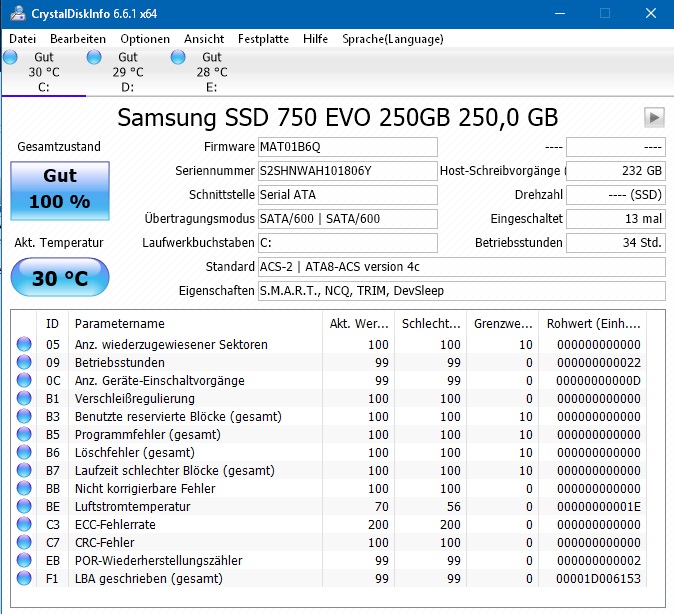The image size is (674, 614).
Task: Click the Drehzahl value ---- (SSD)
Action: pos(616,195)
